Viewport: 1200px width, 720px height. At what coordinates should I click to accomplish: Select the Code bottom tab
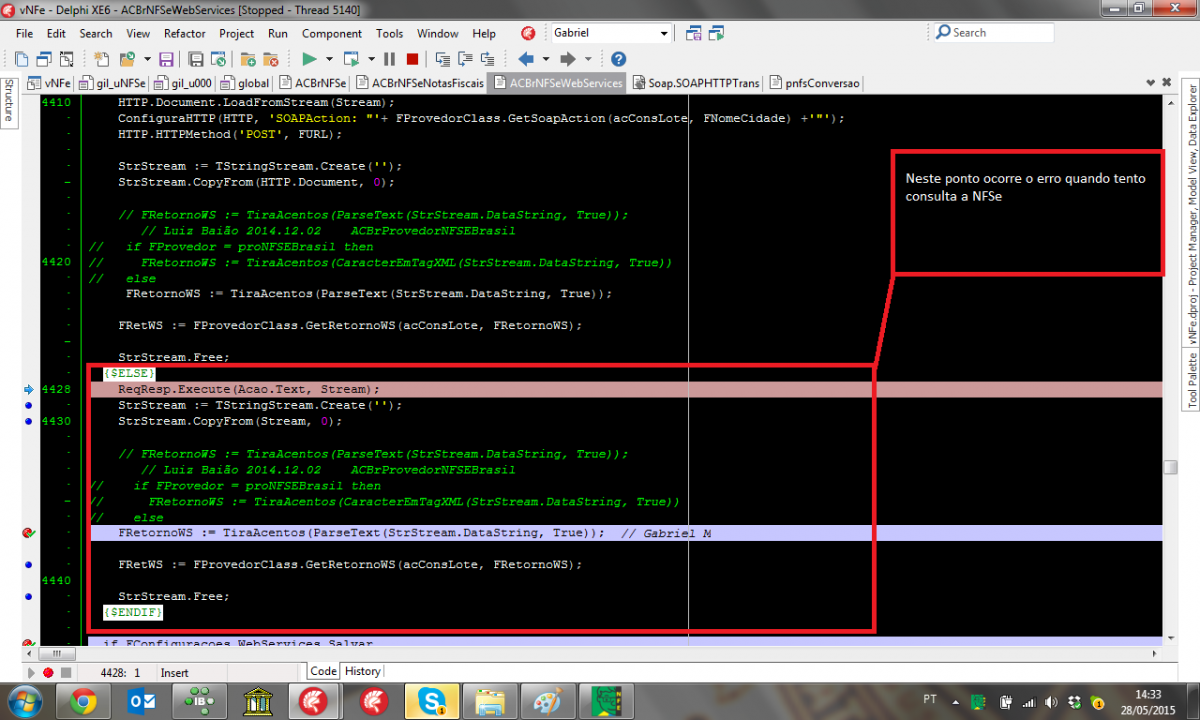[323, 671]
